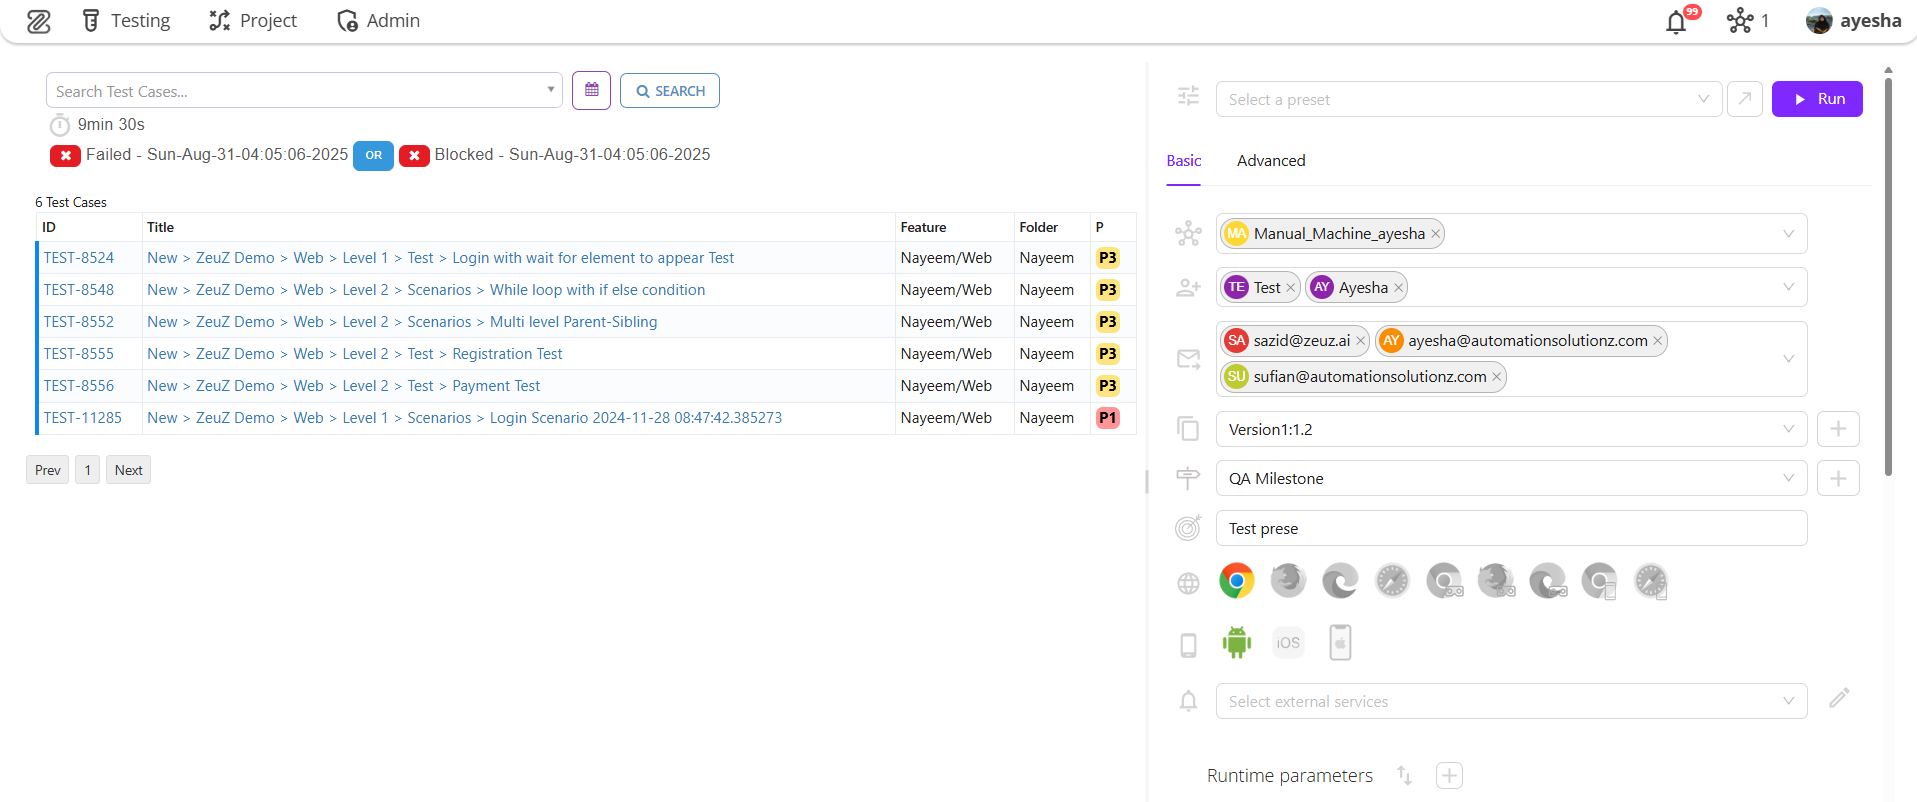Enable the Firefox browser icon

[x=1288, y=581]
